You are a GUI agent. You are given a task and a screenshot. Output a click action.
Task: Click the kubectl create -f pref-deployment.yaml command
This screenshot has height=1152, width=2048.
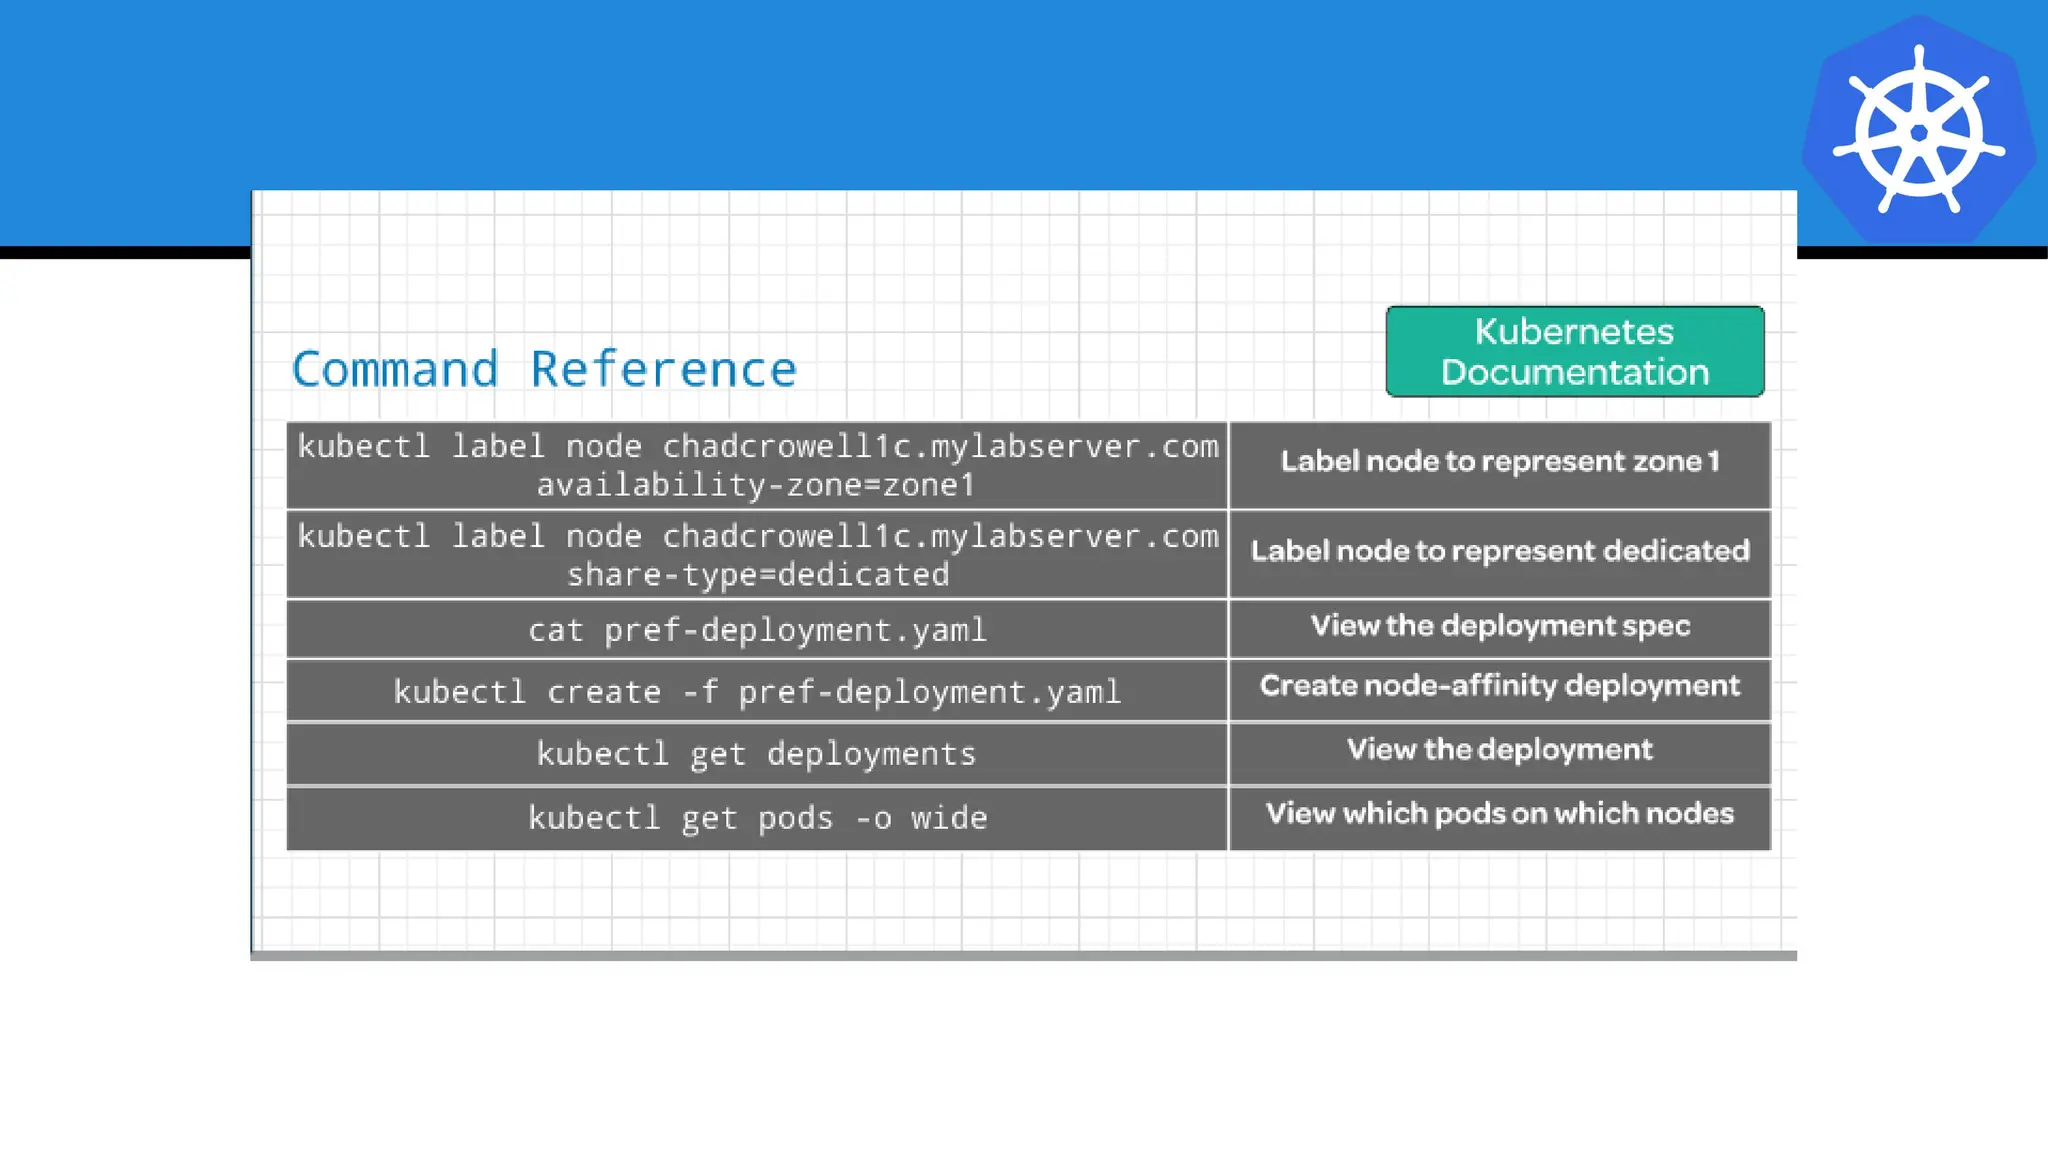point(757,691)
